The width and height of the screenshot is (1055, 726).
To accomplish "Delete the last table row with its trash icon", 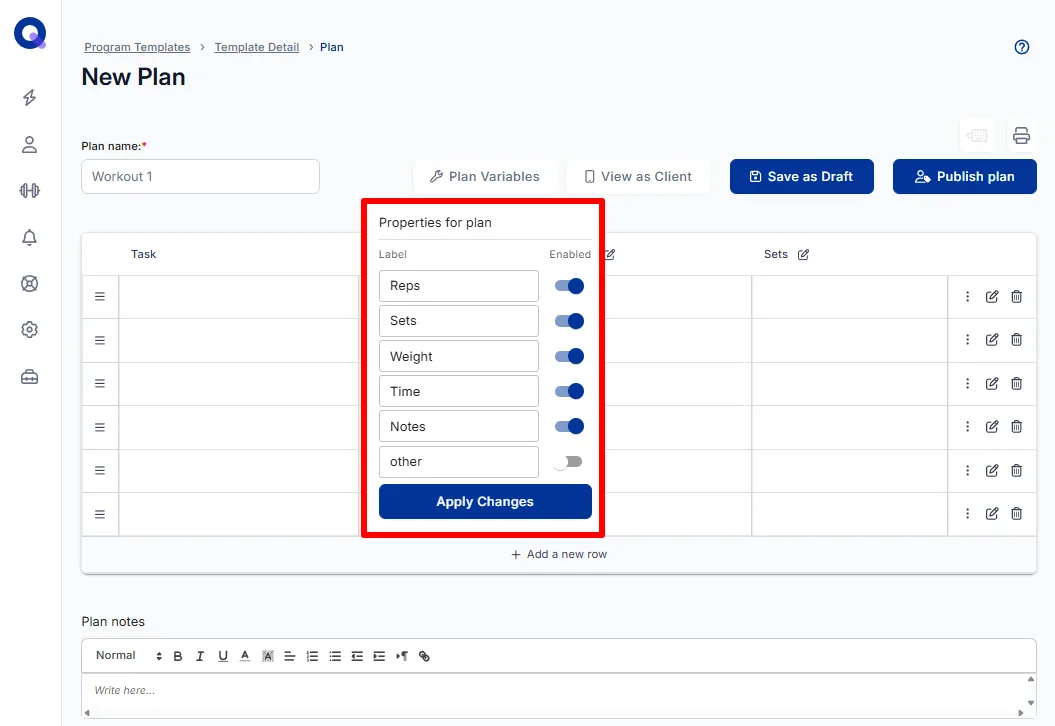I will click(x=1017, y=514).
